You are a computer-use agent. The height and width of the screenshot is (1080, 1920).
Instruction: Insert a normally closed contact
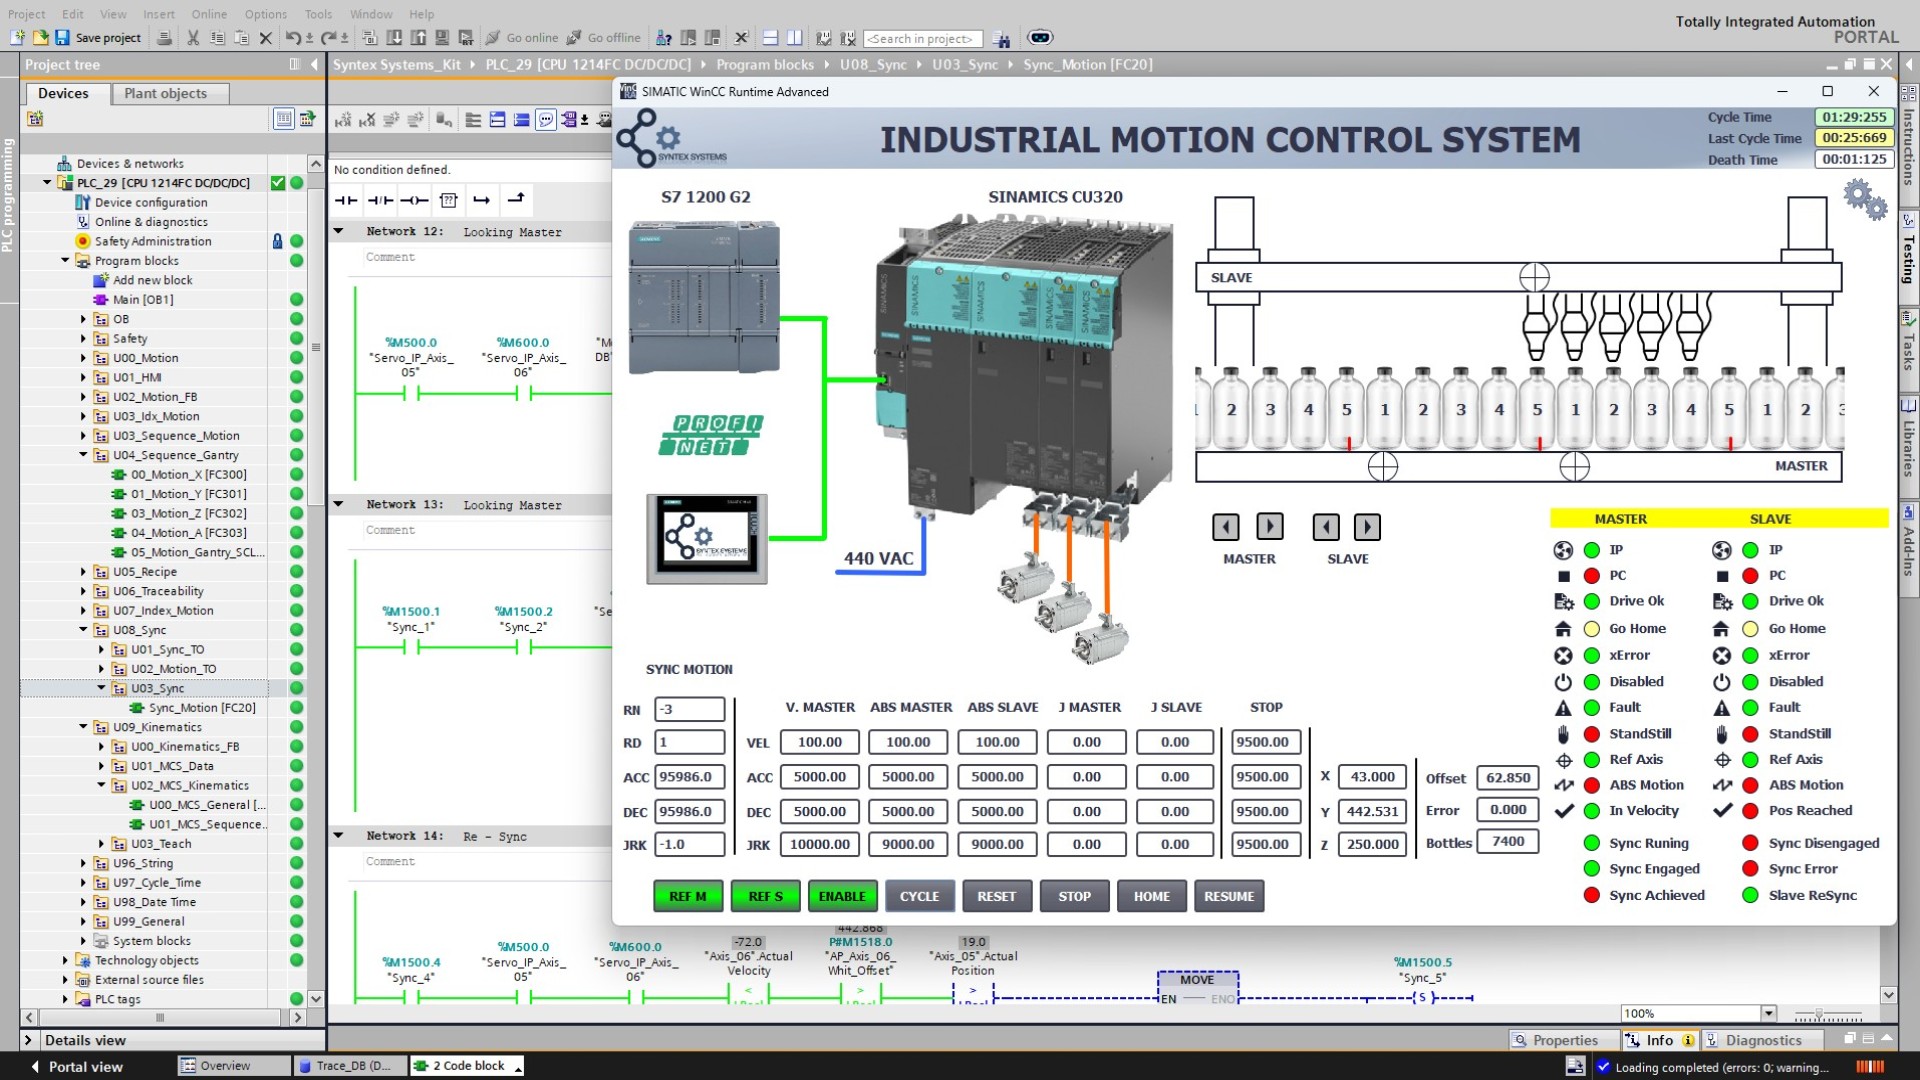(380, 200)
